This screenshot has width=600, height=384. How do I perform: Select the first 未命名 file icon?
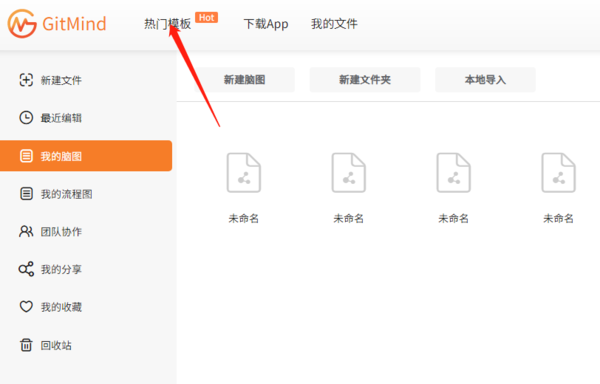[x=244, y=172]
